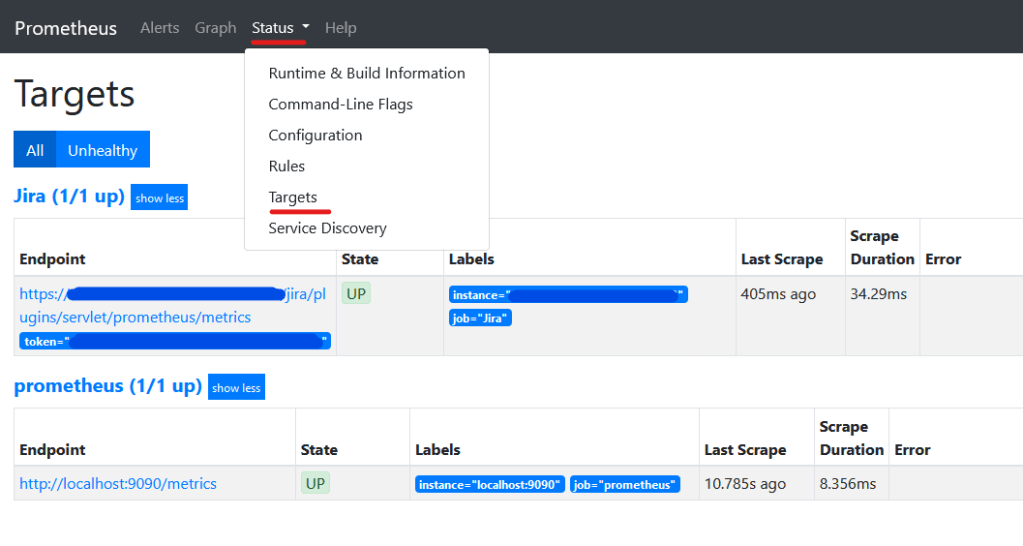Open Command-Line Flags from menu
Viewport: 1023px width, 546px height.
click(340, 104)
